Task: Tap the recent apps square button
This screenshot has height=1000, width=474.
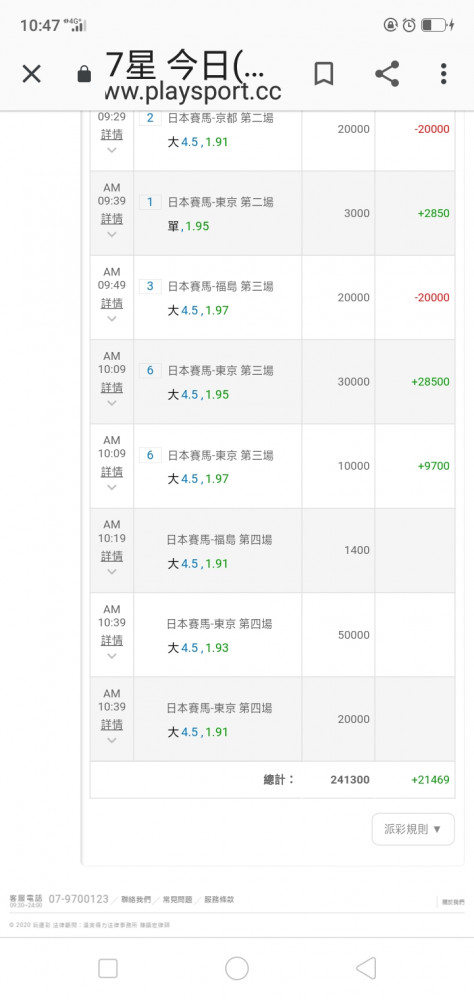Action: coord(108,968)
